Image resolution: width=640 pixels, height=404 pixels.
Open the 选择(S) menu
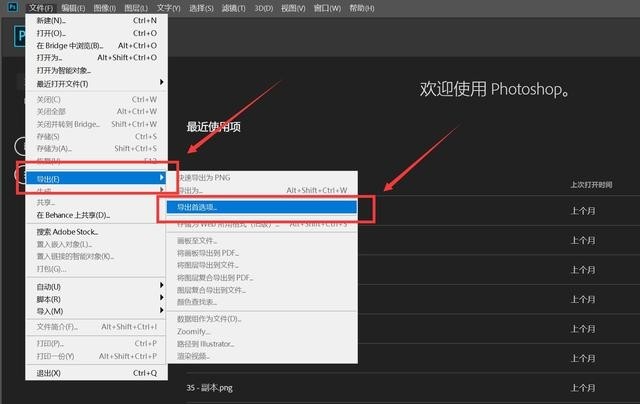201,8
